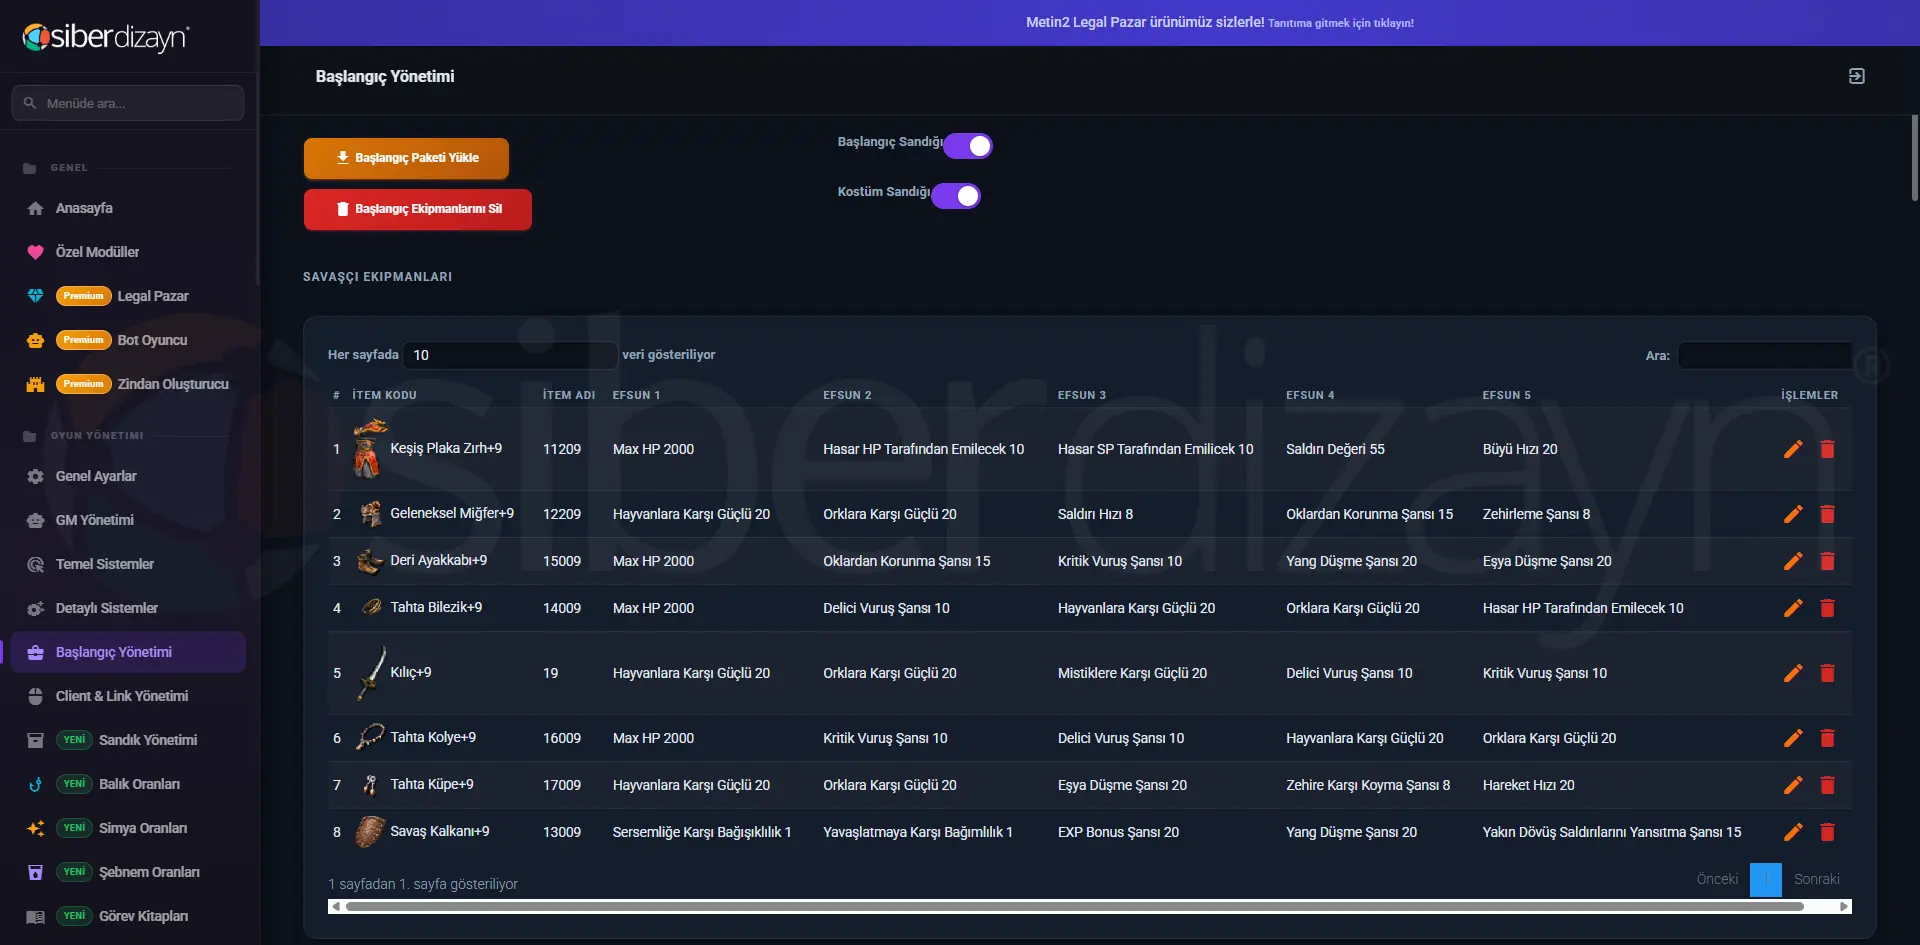Toggle the Başlangıç Sandığı switch
The image size is (1920, 945).
(968, 146)
